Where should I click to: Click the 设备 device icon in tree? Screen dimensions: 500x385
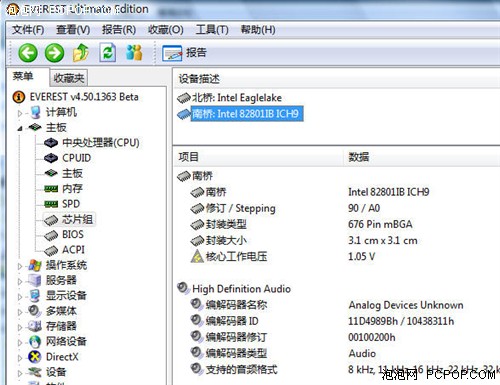(35, 372)
